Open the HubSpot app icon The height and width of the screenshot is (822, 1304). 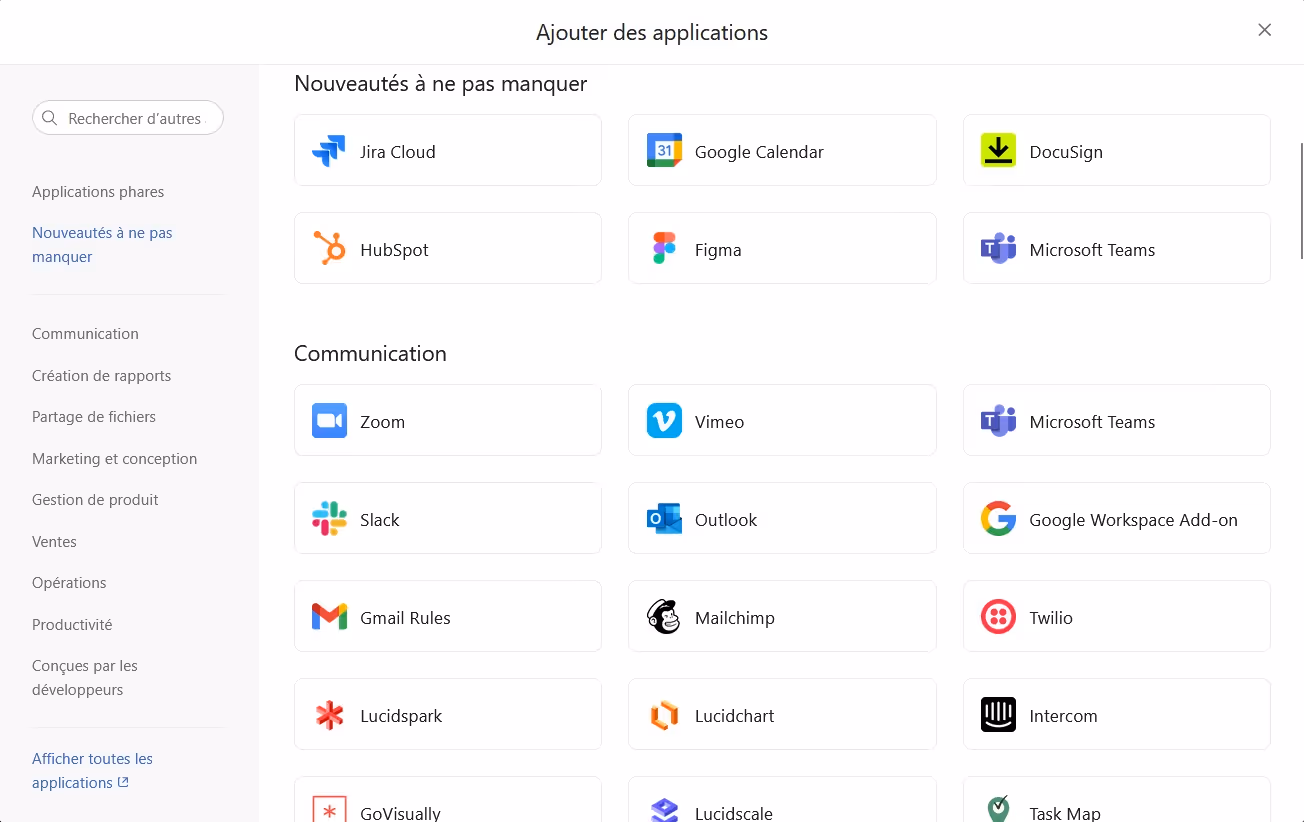[x=328, y=249]
